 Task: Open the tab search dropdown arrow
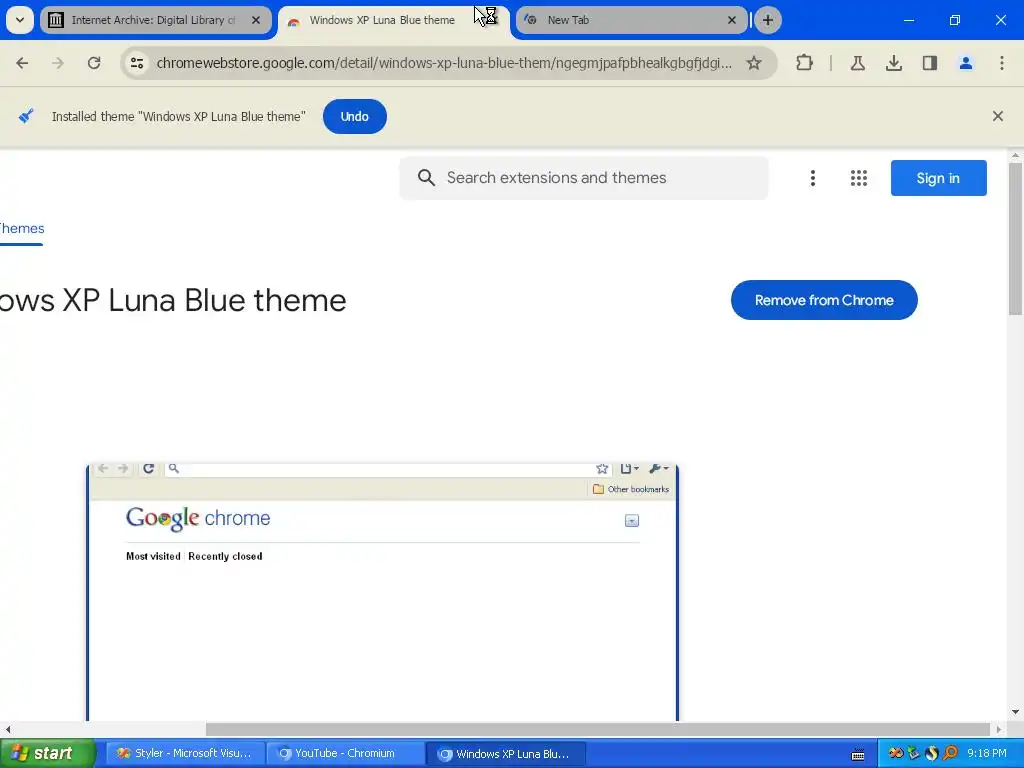(20, 20)
